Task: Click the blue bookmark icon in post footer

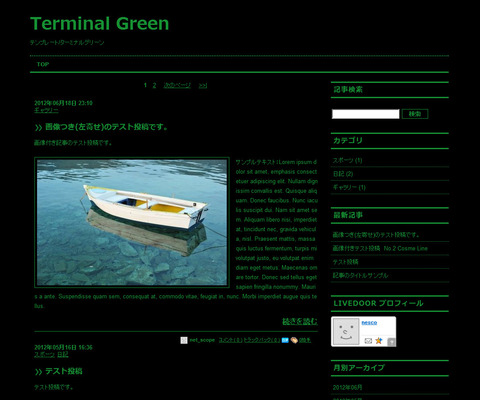Action: (x=285, y=340)
